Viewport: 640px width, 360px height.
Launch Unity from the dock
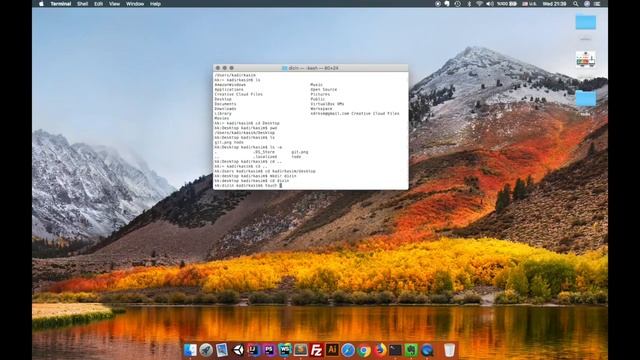click(x=238, y=350)
